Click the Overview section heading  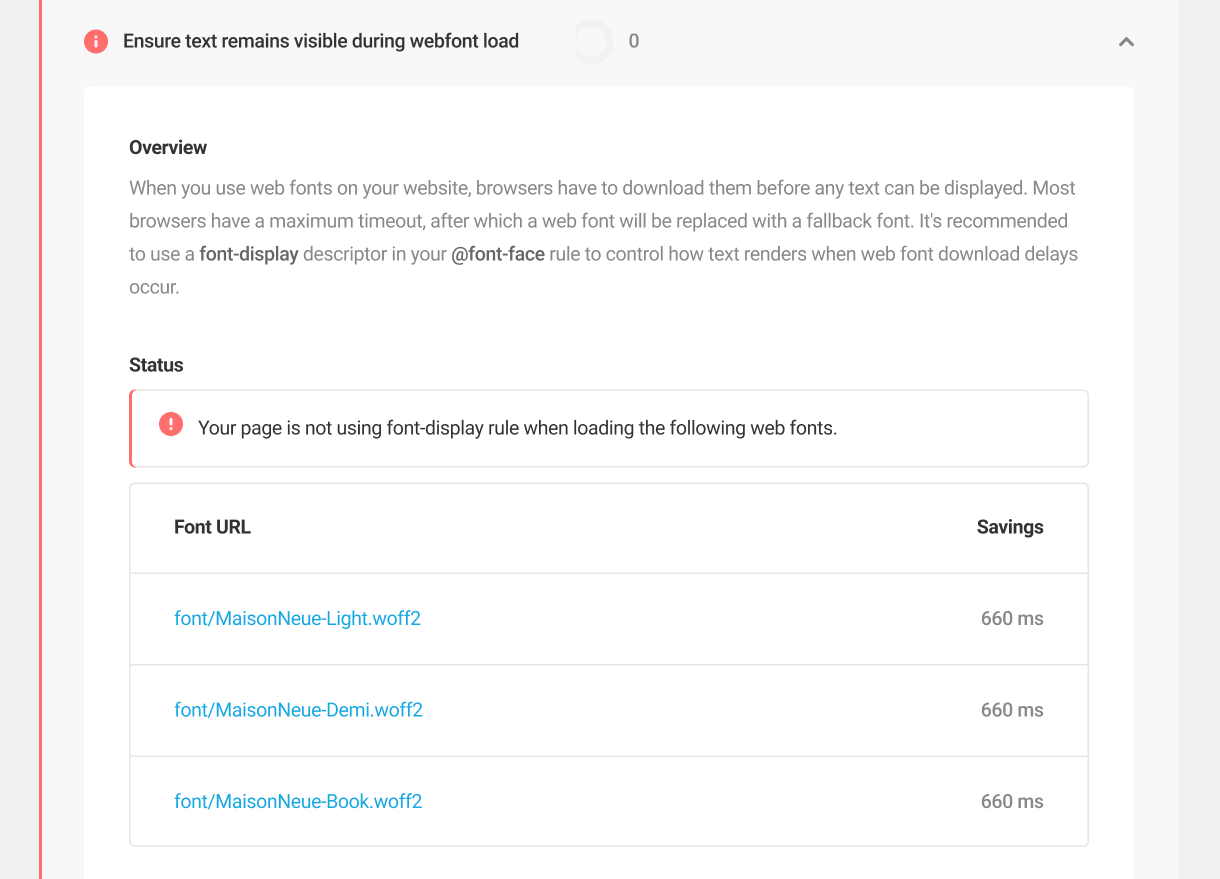click(168, 147)
